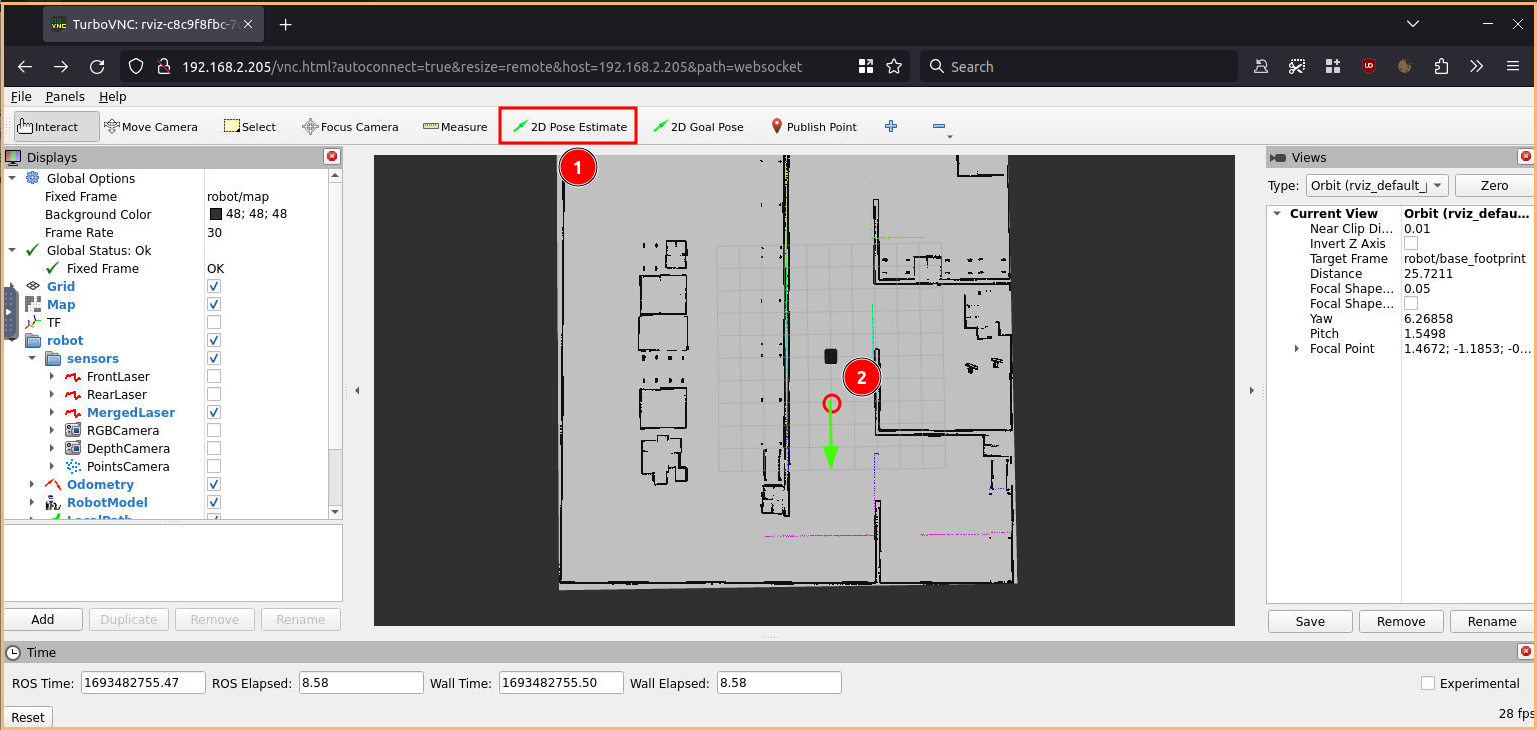Disable the Grid display checkbox
This screenshot has height=730, width=1537.
[213, 286]
